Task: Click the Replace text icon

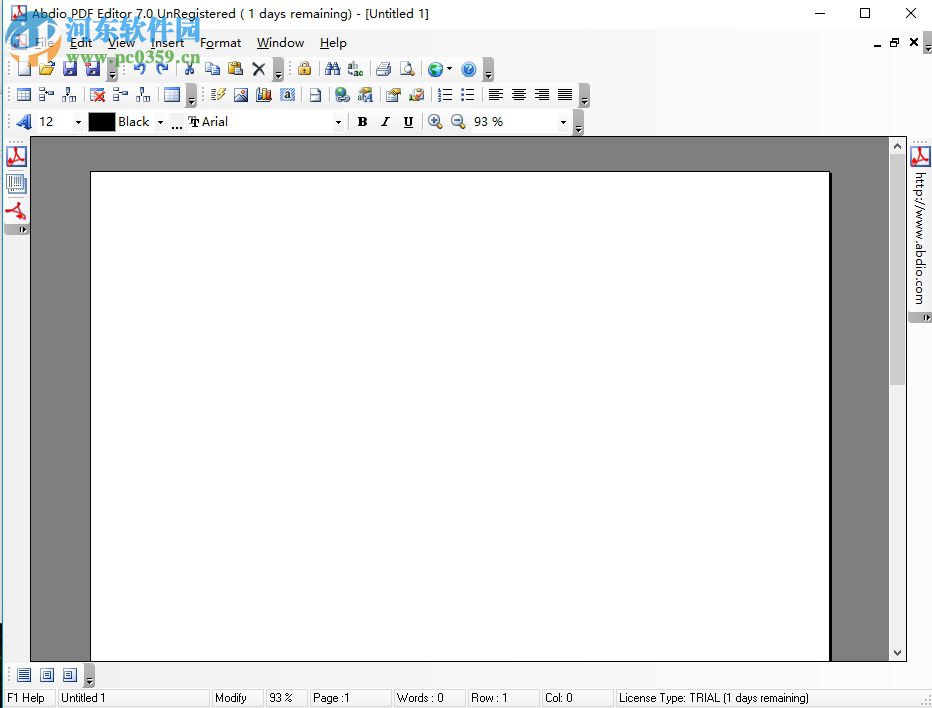Action: (355, 69)
